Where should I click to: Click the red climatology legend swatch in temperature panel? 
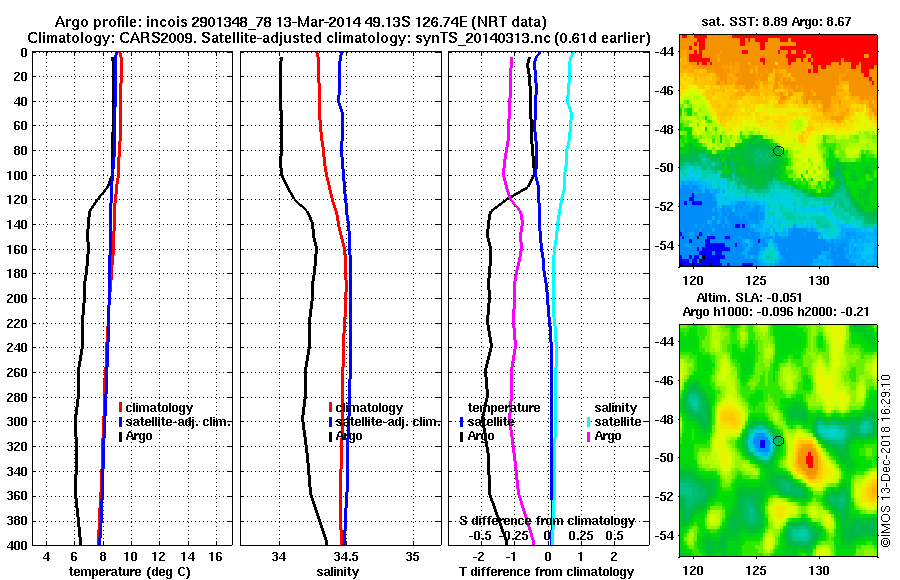coord(121,408)
